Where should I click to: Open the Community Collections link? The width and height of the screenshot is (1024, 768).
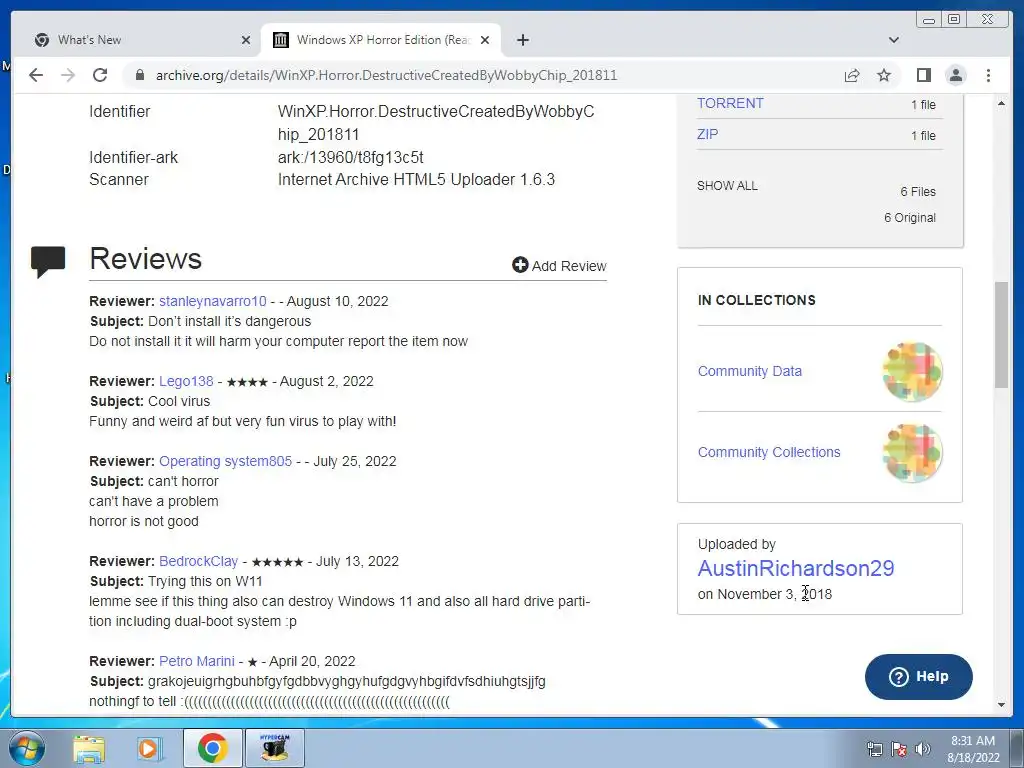pos(769,452)
